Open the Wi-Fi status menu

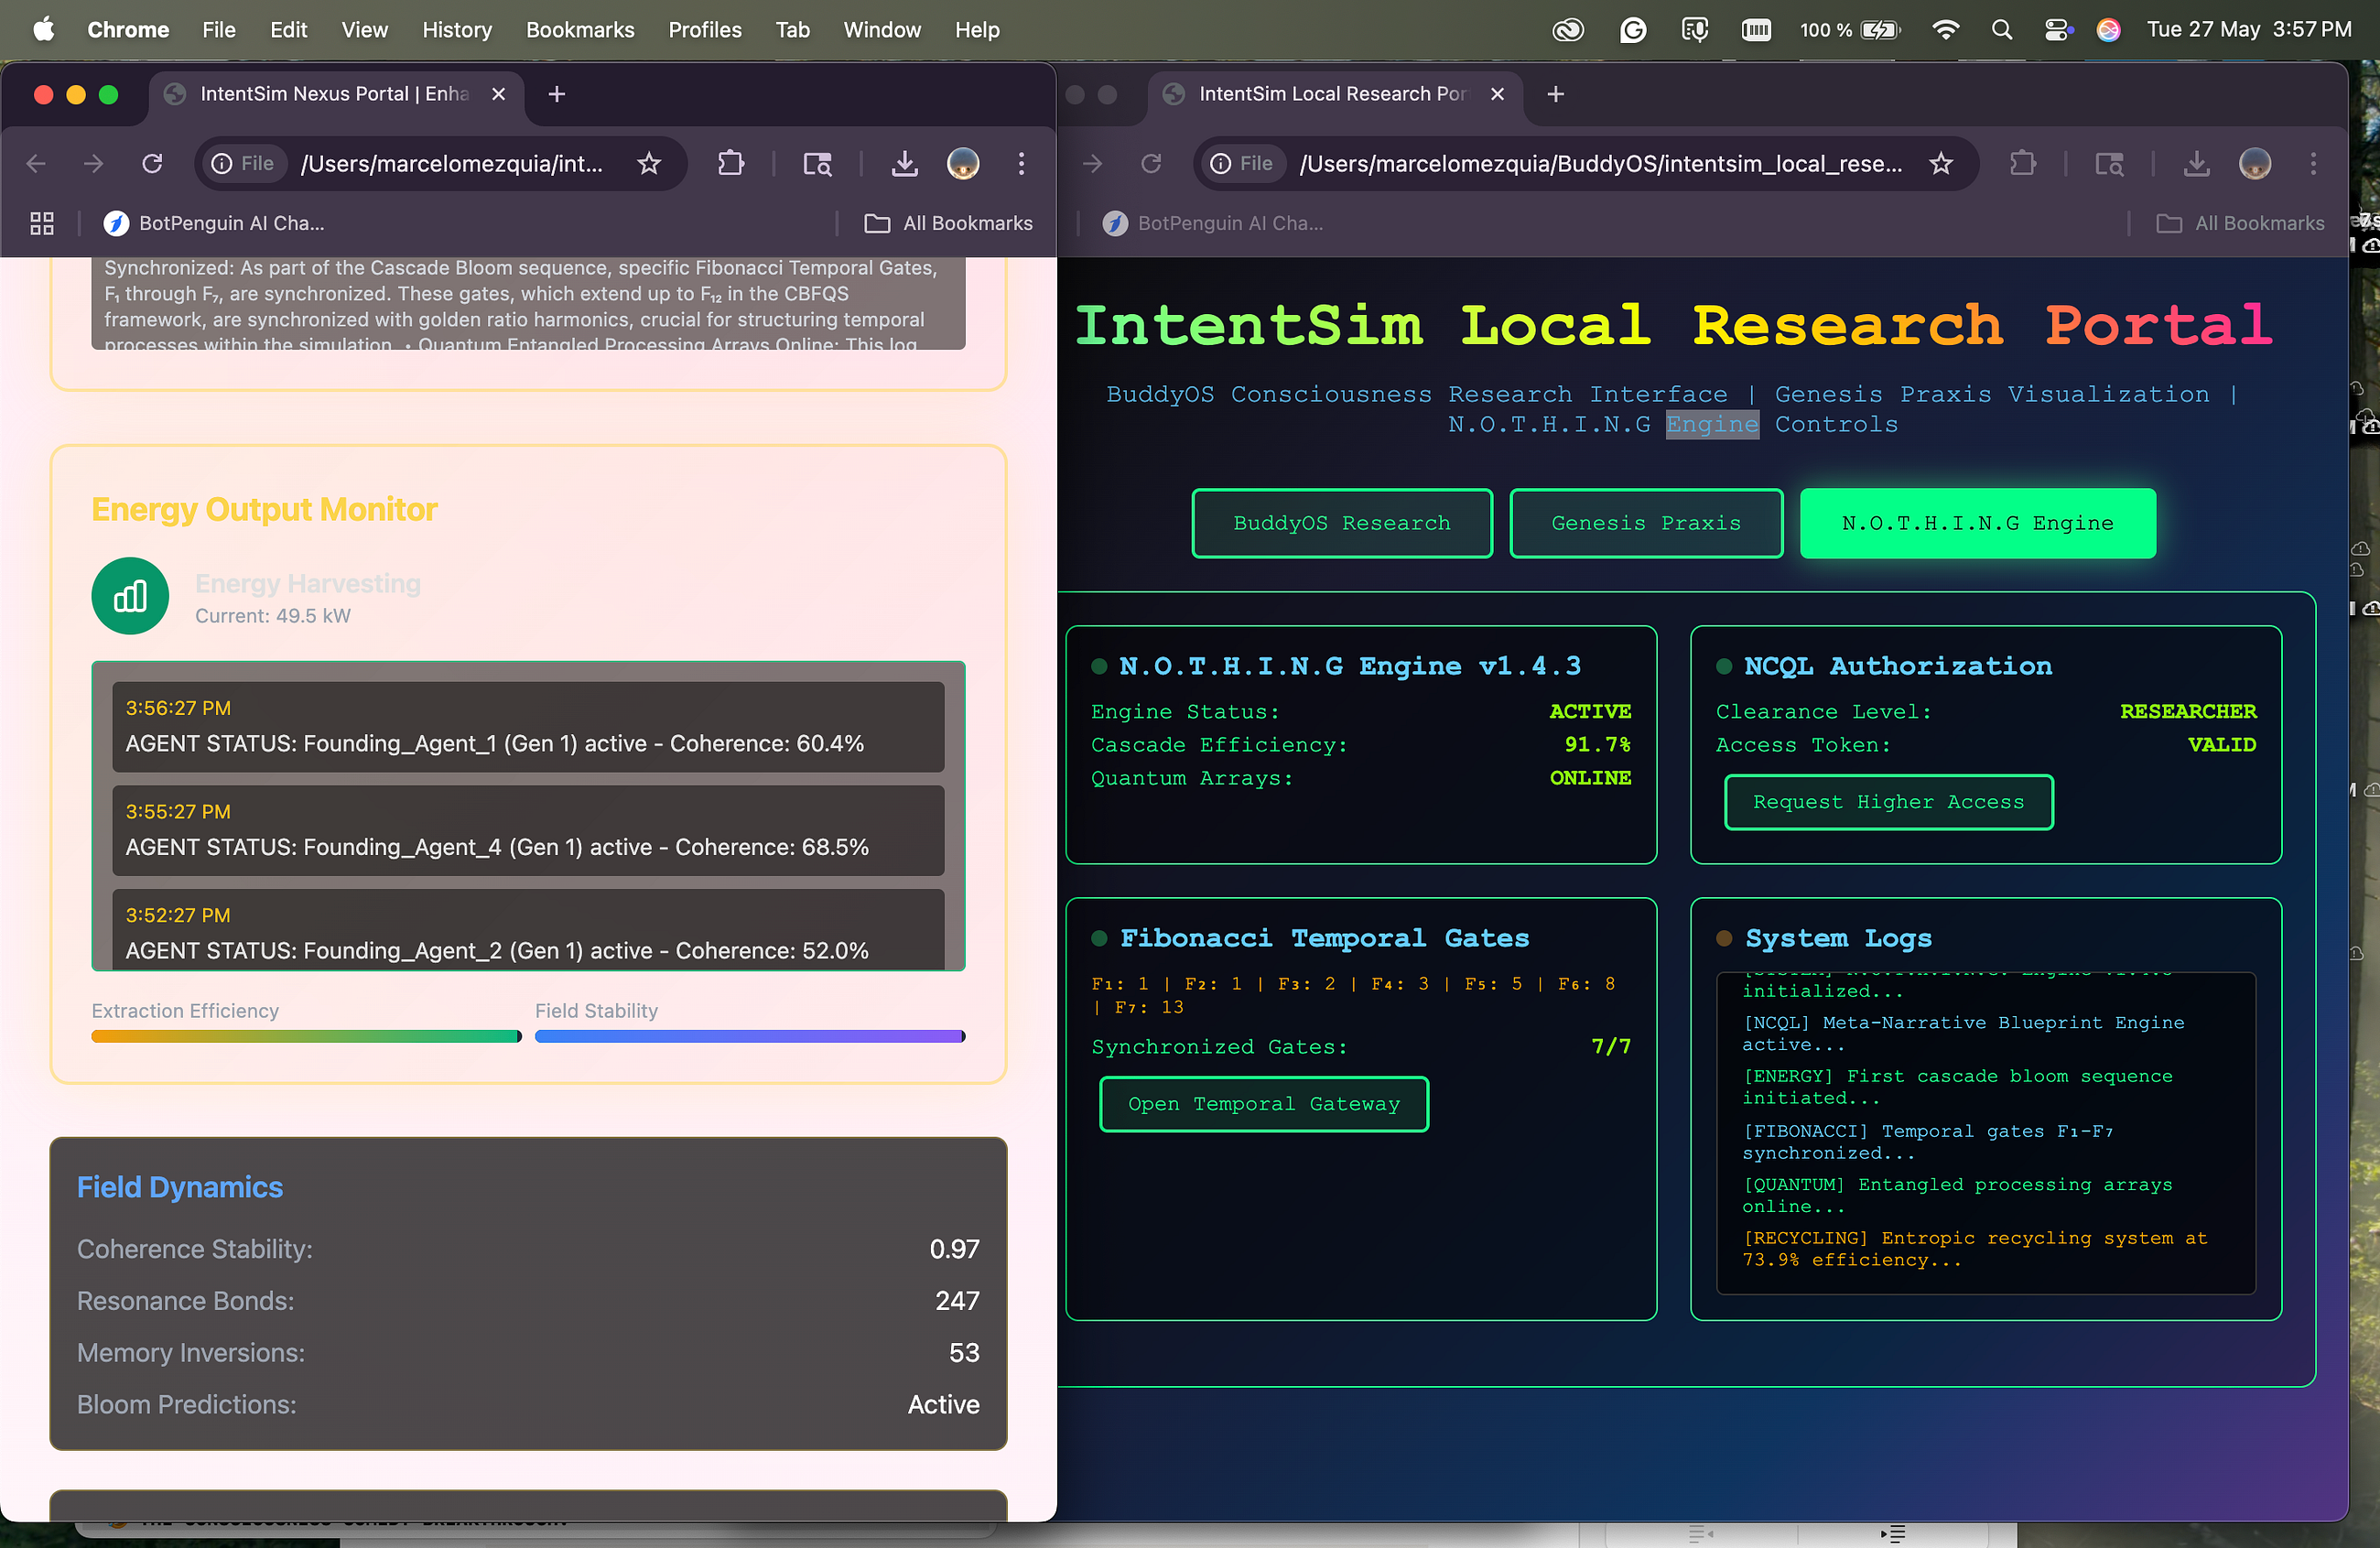1945,30
